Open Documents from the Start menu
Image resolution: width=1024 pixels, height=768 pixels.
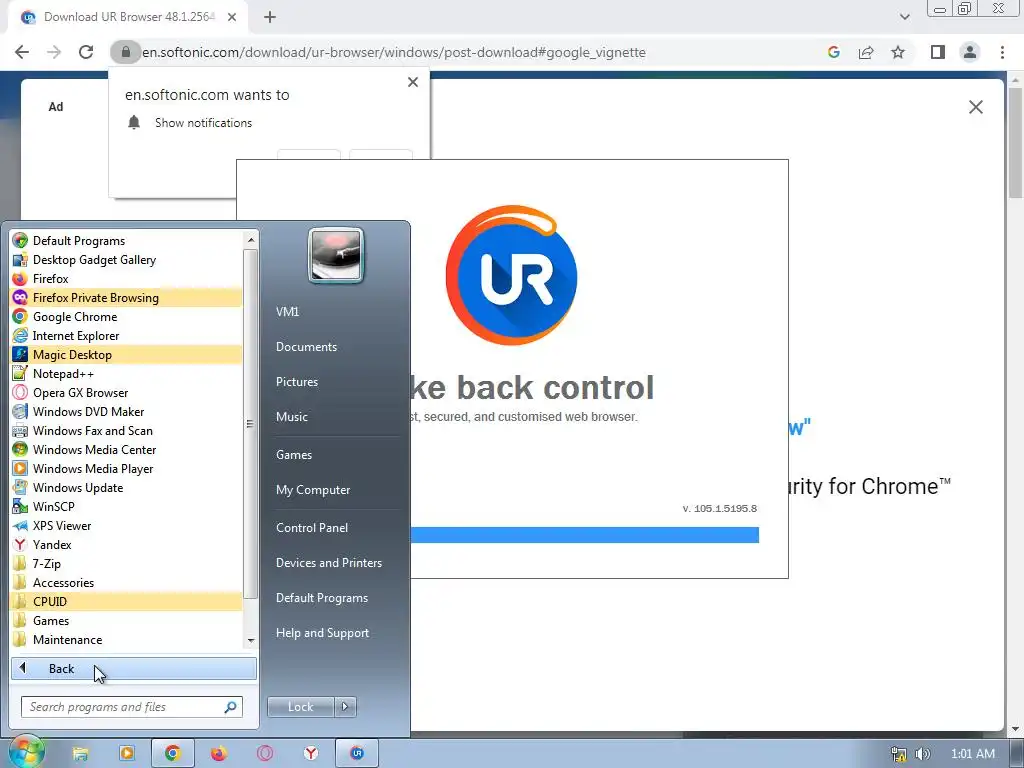coord(306,347)
